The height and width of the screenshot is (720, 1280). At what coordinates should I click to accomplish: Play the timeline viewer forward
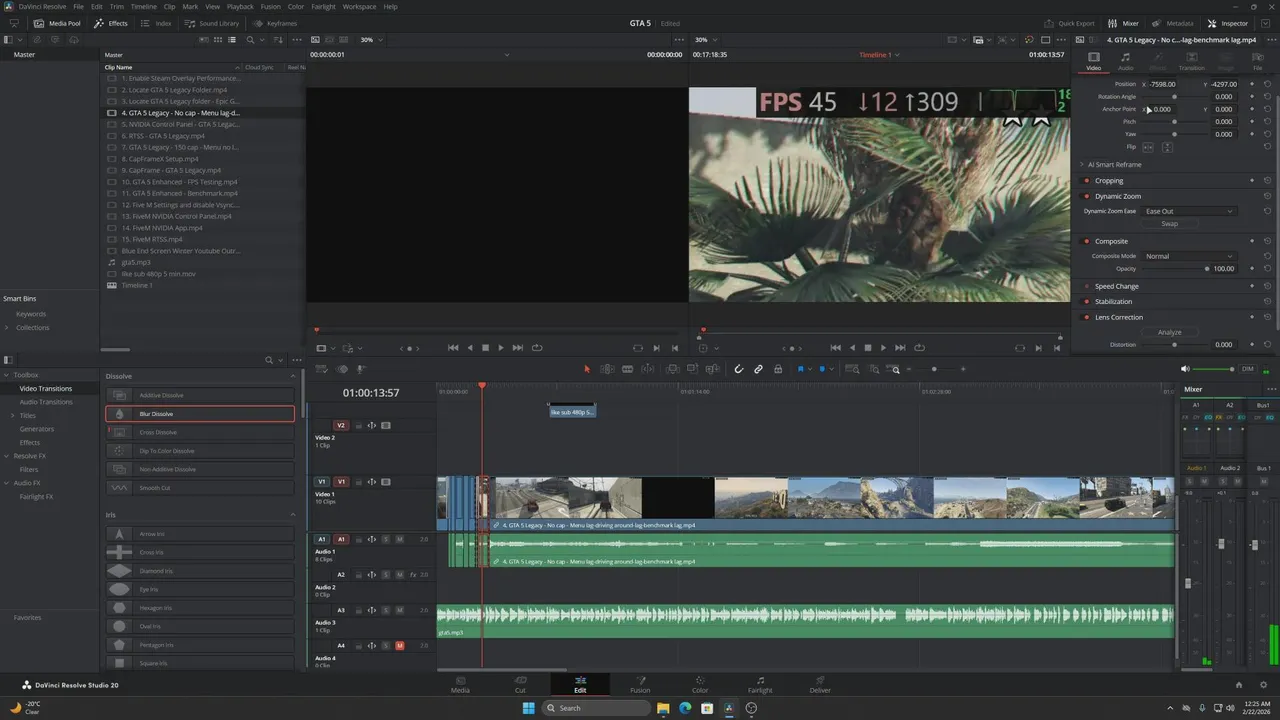coord(883,348)
